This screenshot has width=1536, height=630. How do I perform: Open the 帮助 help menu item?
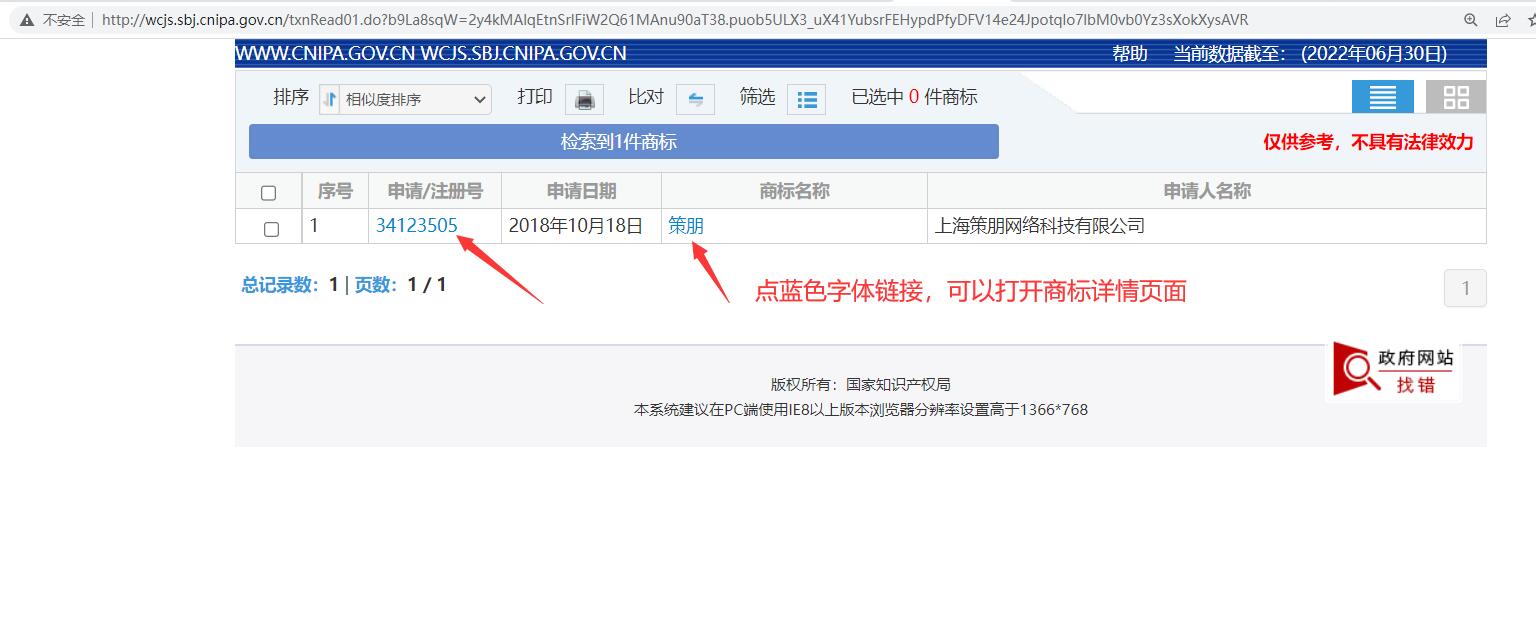pos(1130,54)
